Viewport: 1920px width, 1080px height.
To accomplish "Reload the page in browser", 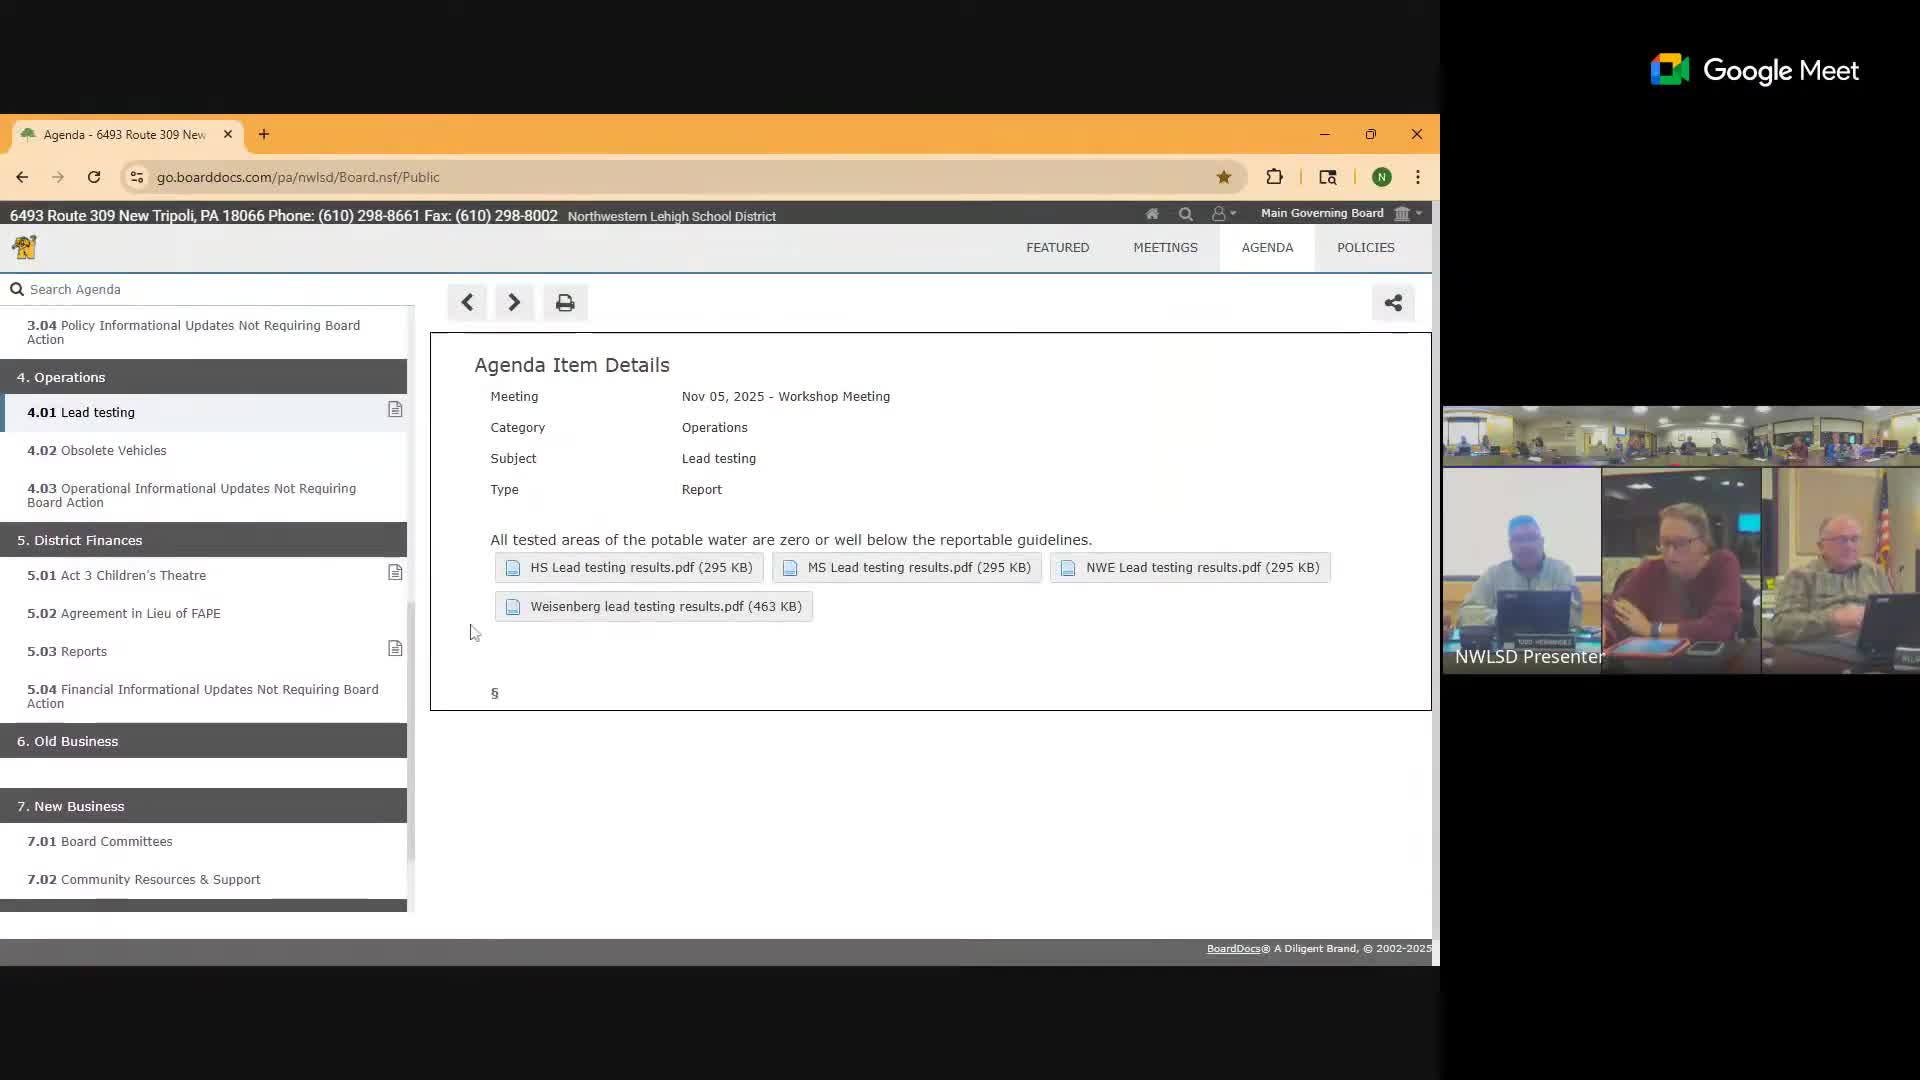I will pos(94,177).
